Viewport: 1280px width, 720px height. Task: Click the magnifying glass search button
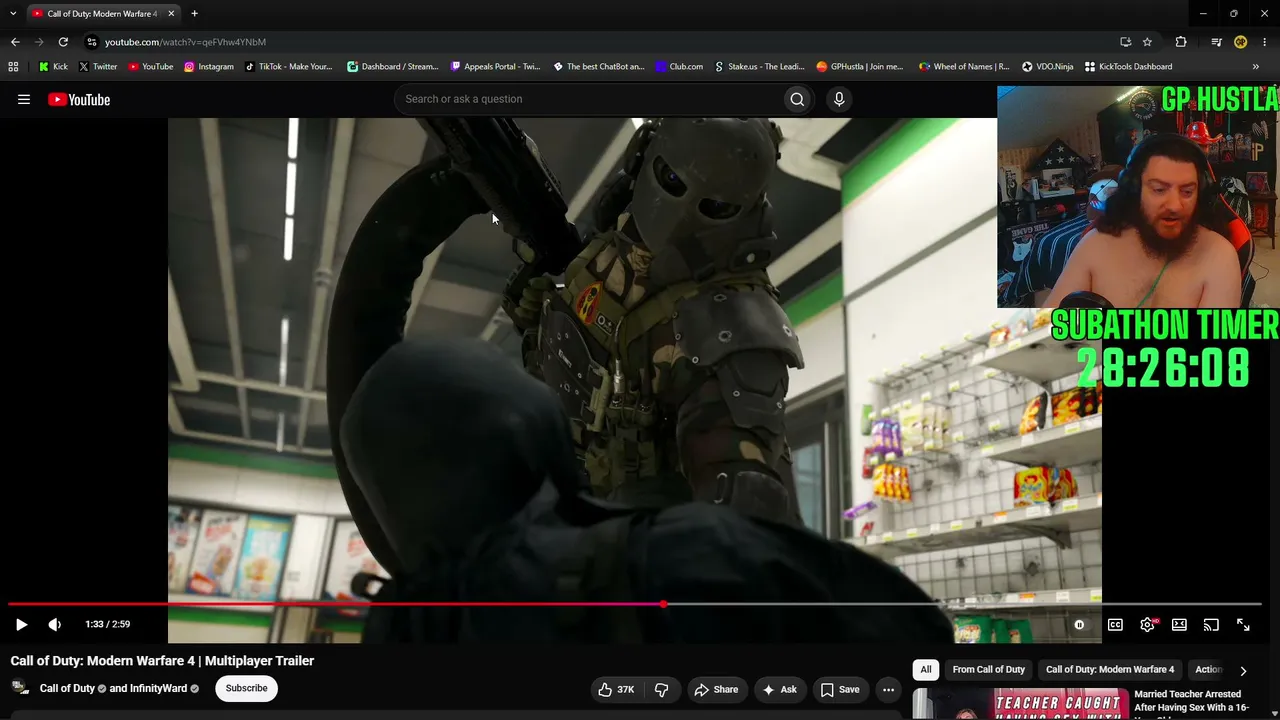(x=797, y=99)
